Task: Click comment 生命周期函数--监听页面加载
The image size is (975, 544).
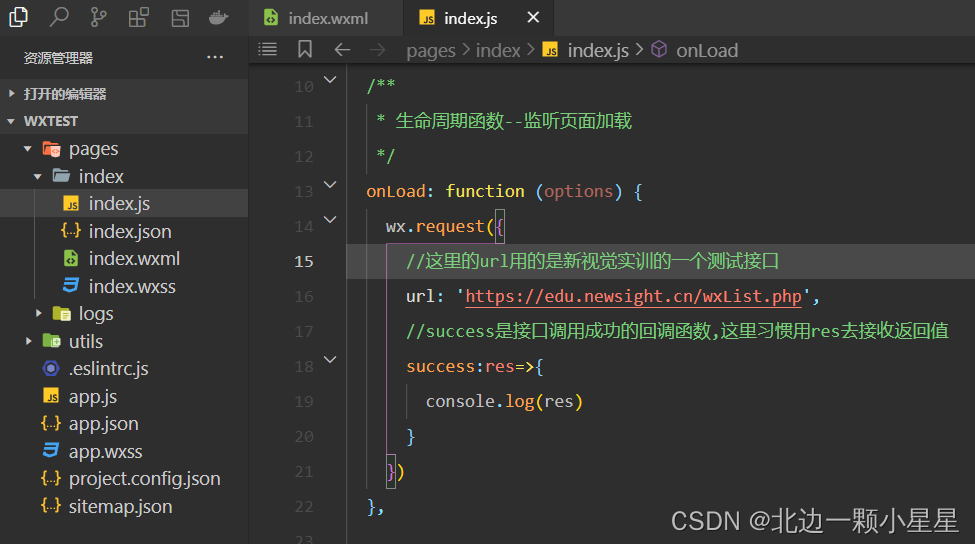Action: (514, 121)
